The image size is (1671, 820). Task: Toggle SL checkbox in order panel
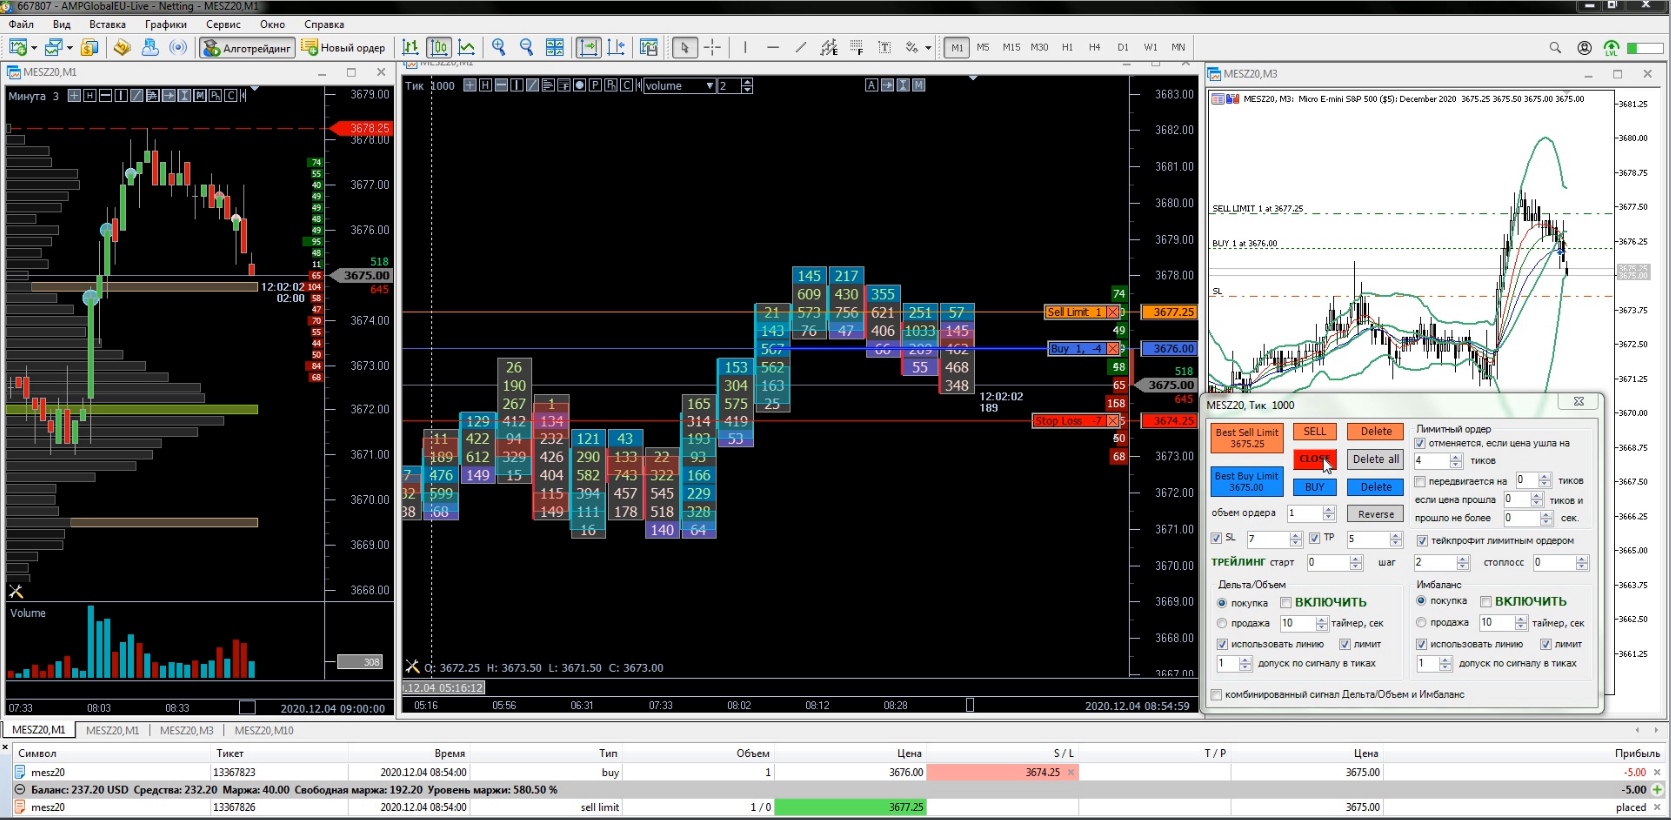pyautogui.click(x=1217, y=538)
